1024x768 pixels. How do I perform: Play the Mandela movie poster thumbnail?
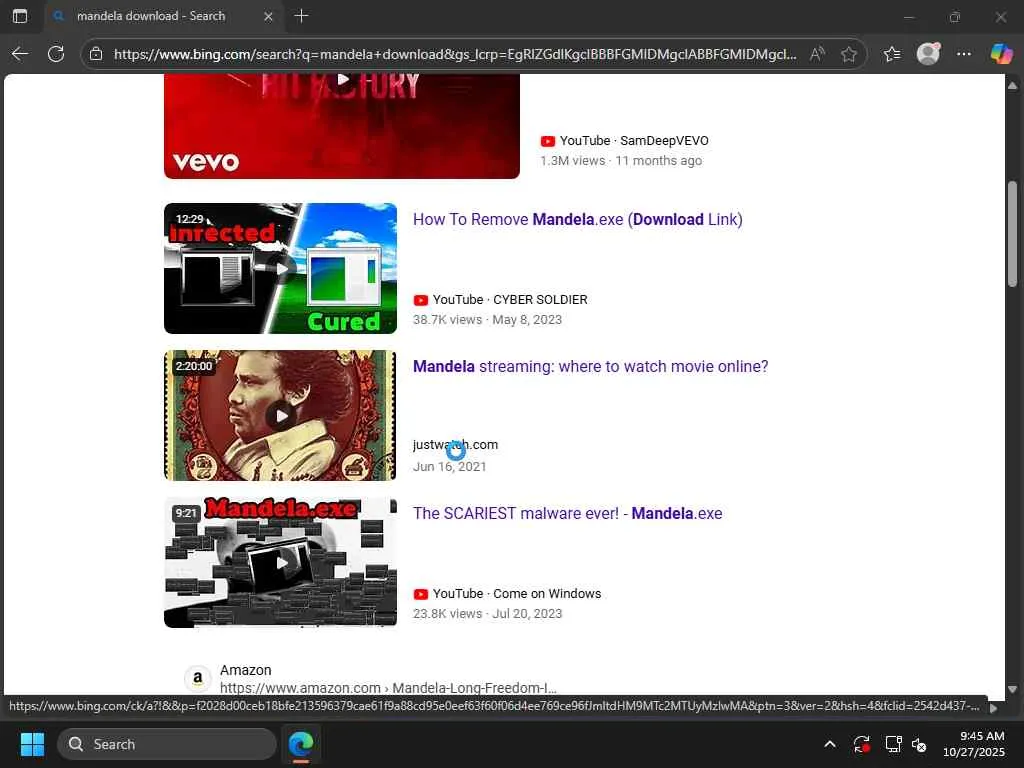click(280, 415)
